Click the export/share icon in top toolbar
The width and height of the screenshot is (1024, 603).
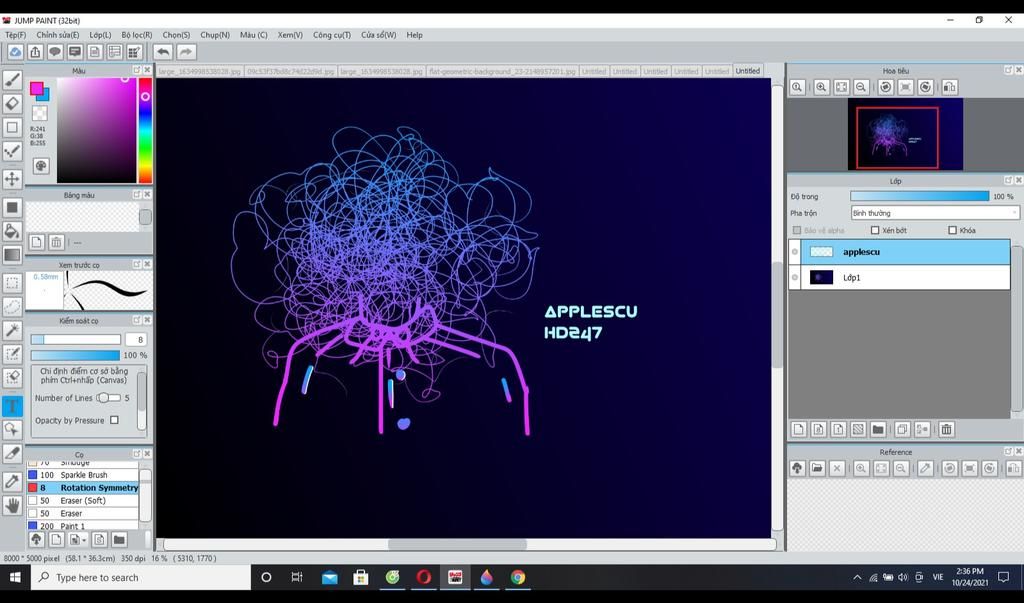35,52
